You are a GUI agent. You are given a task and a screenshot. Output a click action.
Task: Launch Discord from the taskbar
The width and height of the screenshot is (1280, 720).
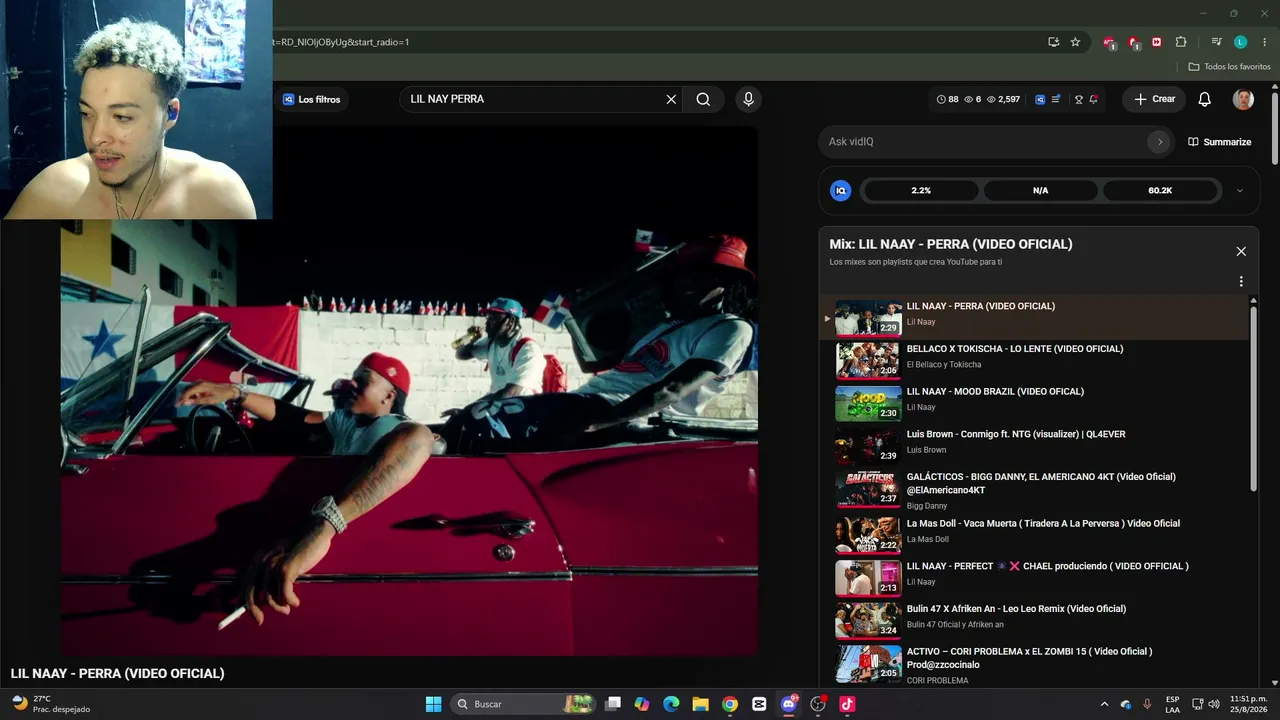(x=789, y=704)
